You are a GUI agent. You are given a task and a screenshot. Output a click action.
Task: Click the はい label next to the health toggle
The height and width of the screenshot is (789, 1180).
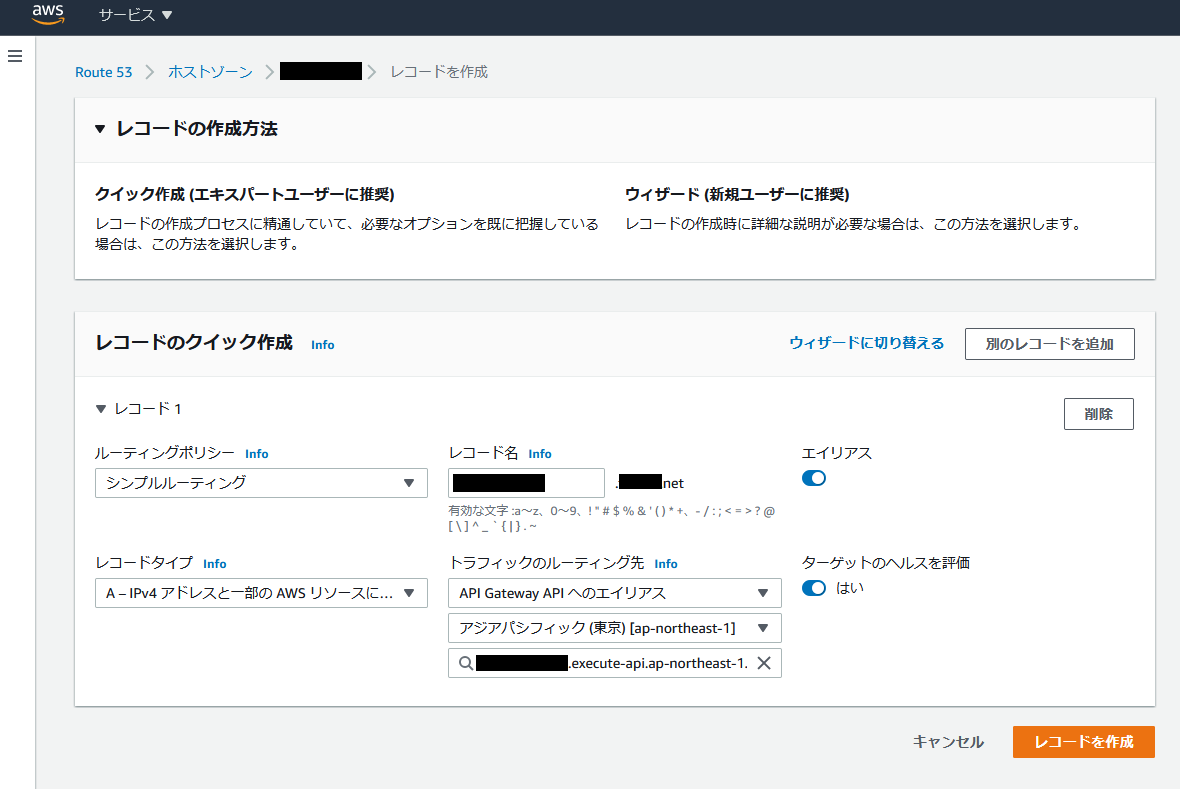click(850, 588)
